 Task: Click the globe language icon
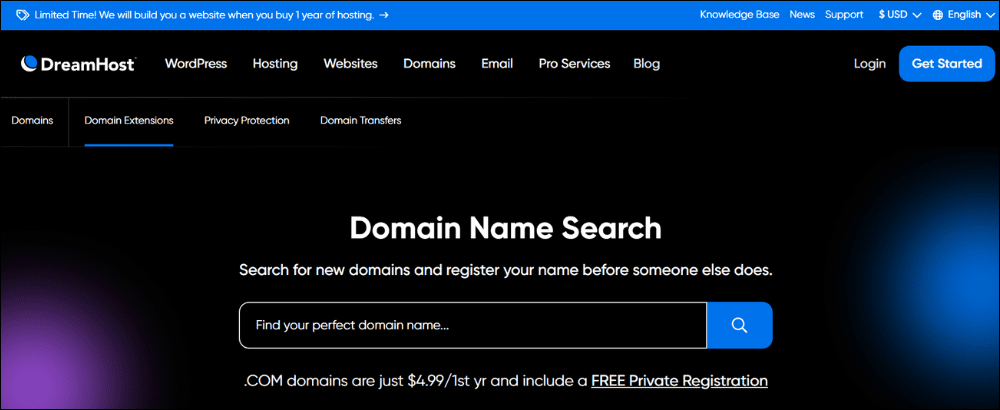tap(938, 15)
